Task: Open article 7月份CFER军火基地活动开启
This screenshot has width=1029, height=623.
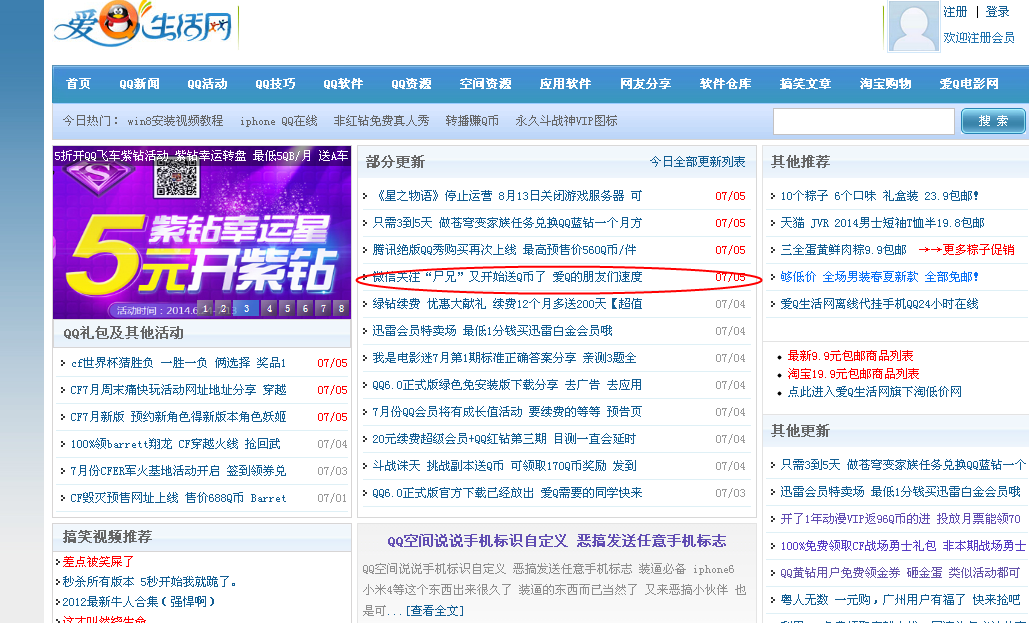Action: pyautogui.click(x=178, y=471)
